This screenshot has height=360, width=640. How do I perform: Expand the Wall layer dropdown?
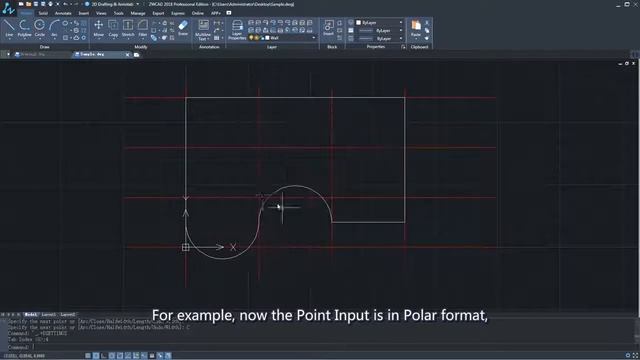(x=313, y=38)
